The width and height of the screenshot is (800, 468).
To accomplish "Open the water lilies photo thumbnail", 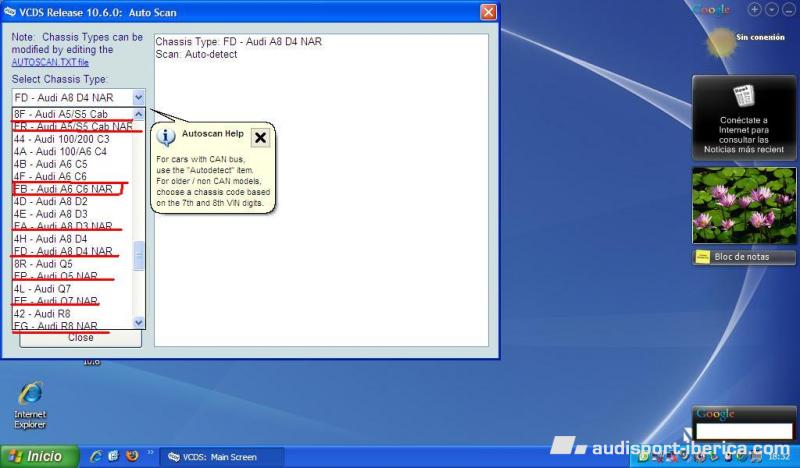I will tap(744, 205).
